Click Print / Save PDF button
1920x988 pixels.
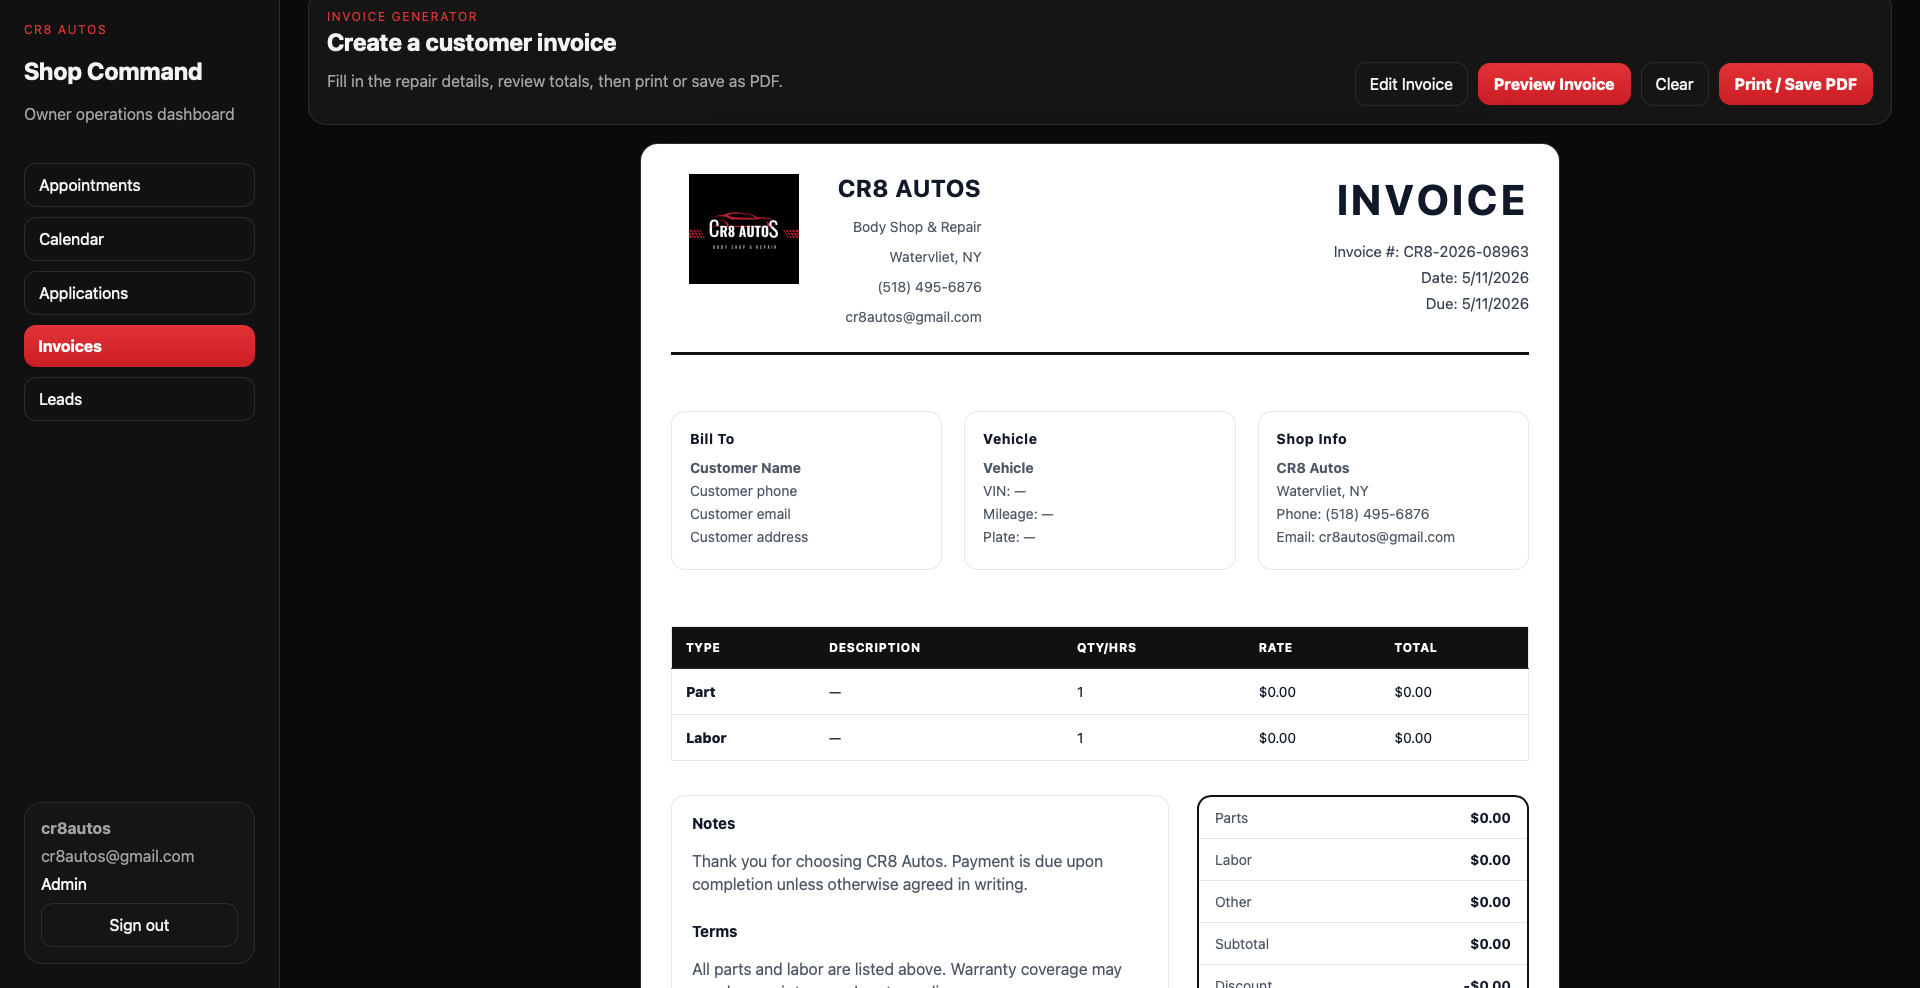pyautogui.click(x=1795, y=84)
